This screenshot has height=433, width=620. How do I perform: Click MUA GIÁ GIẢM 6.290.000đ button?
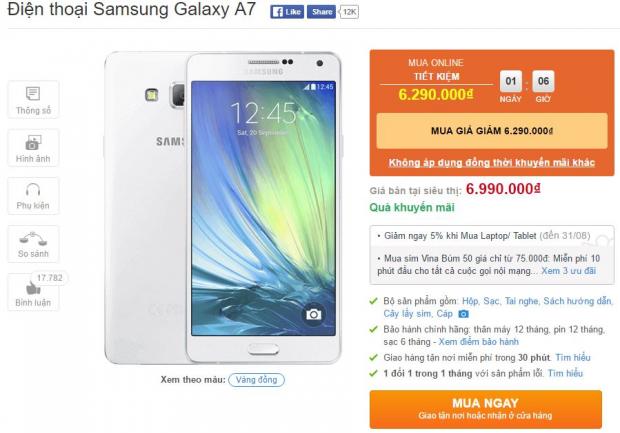492,131
